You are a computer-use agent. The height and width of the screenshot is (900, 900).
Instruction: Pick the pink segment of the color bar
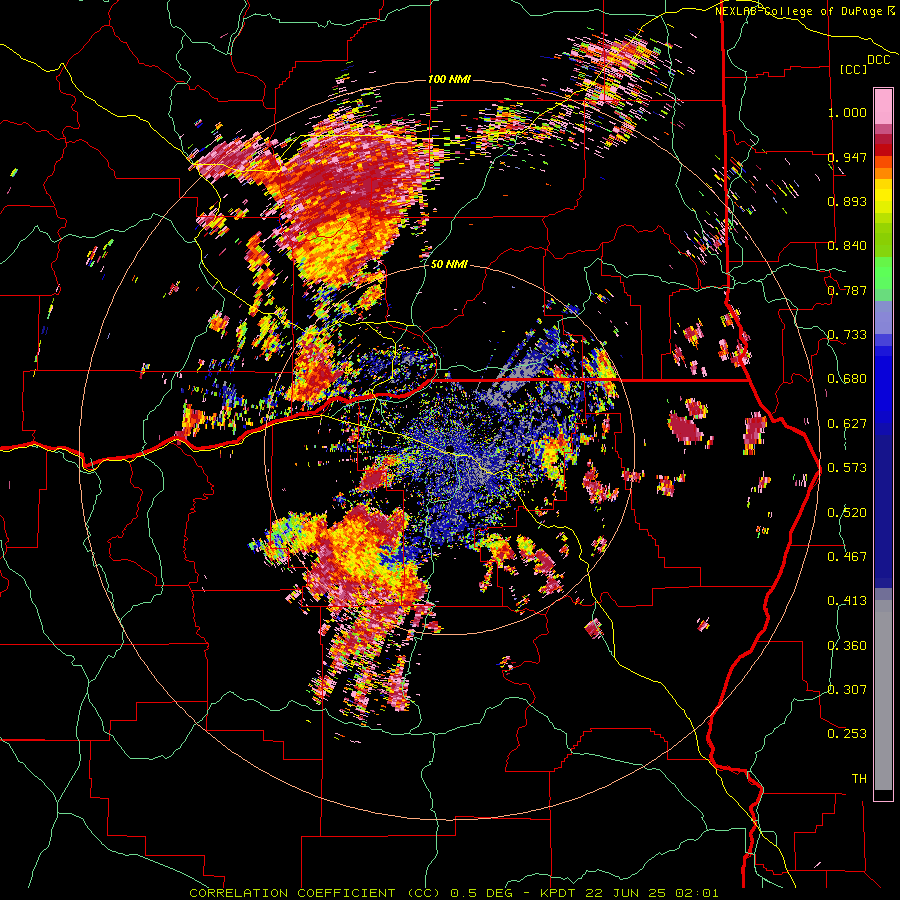point(883,106)
